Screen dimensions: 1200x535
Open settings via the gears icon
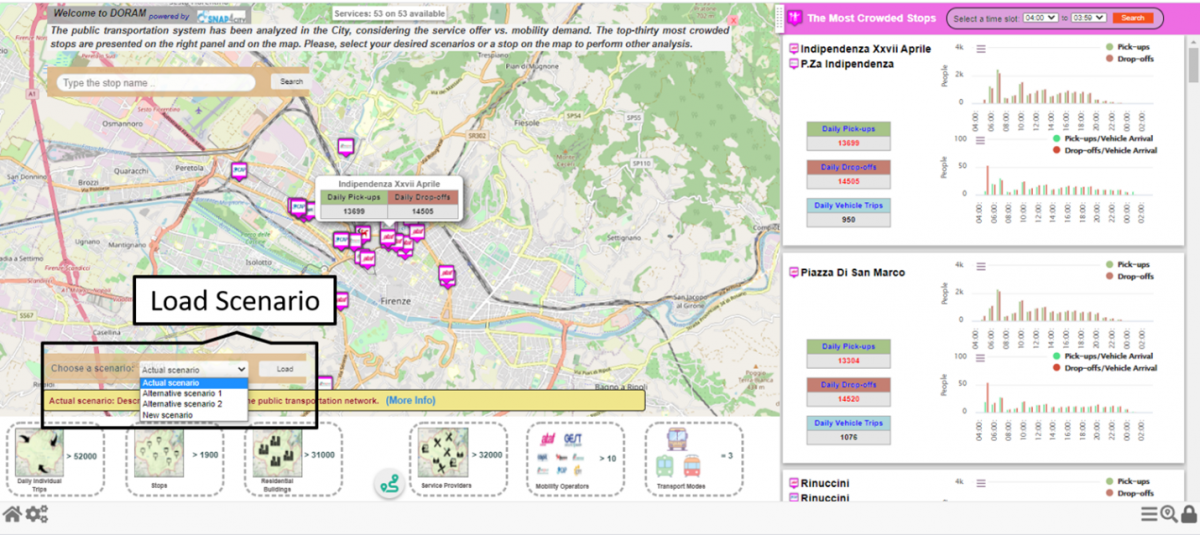tap(37, 515)
